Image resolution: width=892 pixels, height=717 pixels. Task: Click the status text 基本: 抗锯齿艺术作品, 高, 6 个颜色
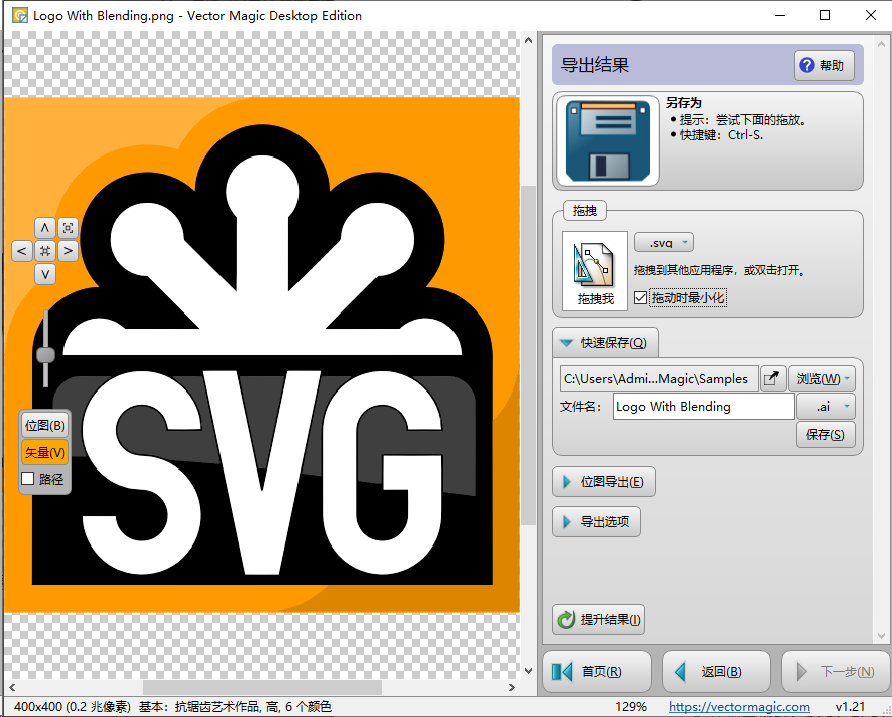pos(235,707)
